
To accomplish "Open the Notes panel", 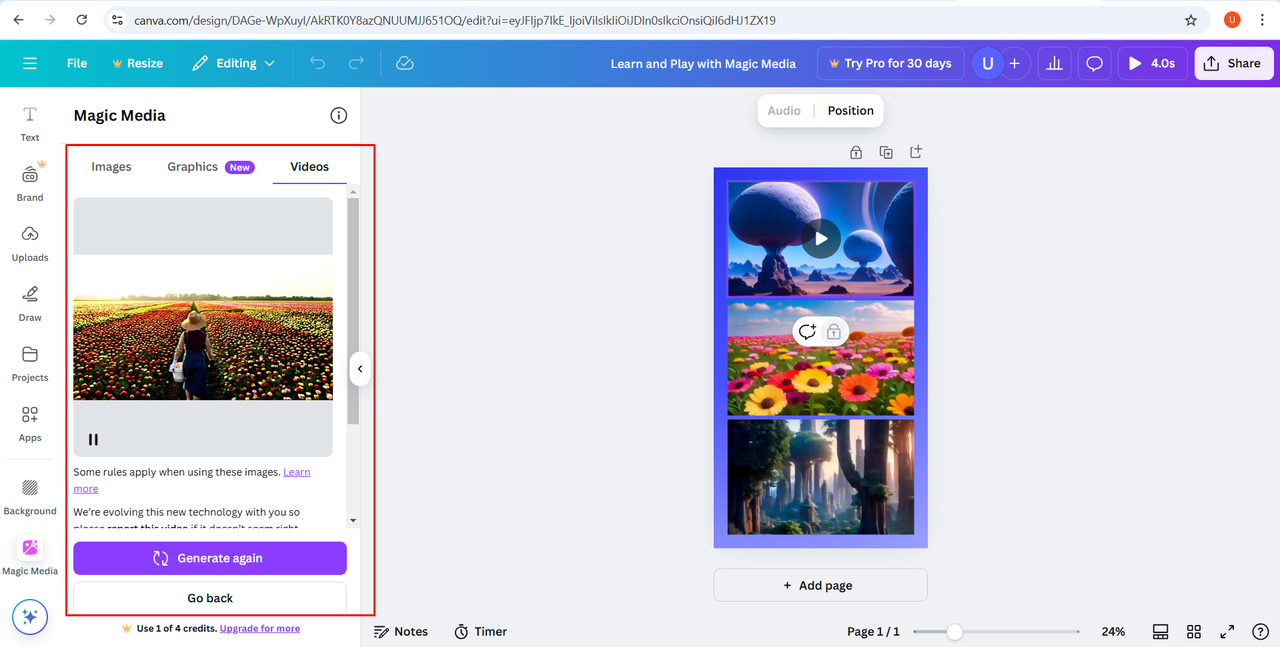I will click(401, 632).
